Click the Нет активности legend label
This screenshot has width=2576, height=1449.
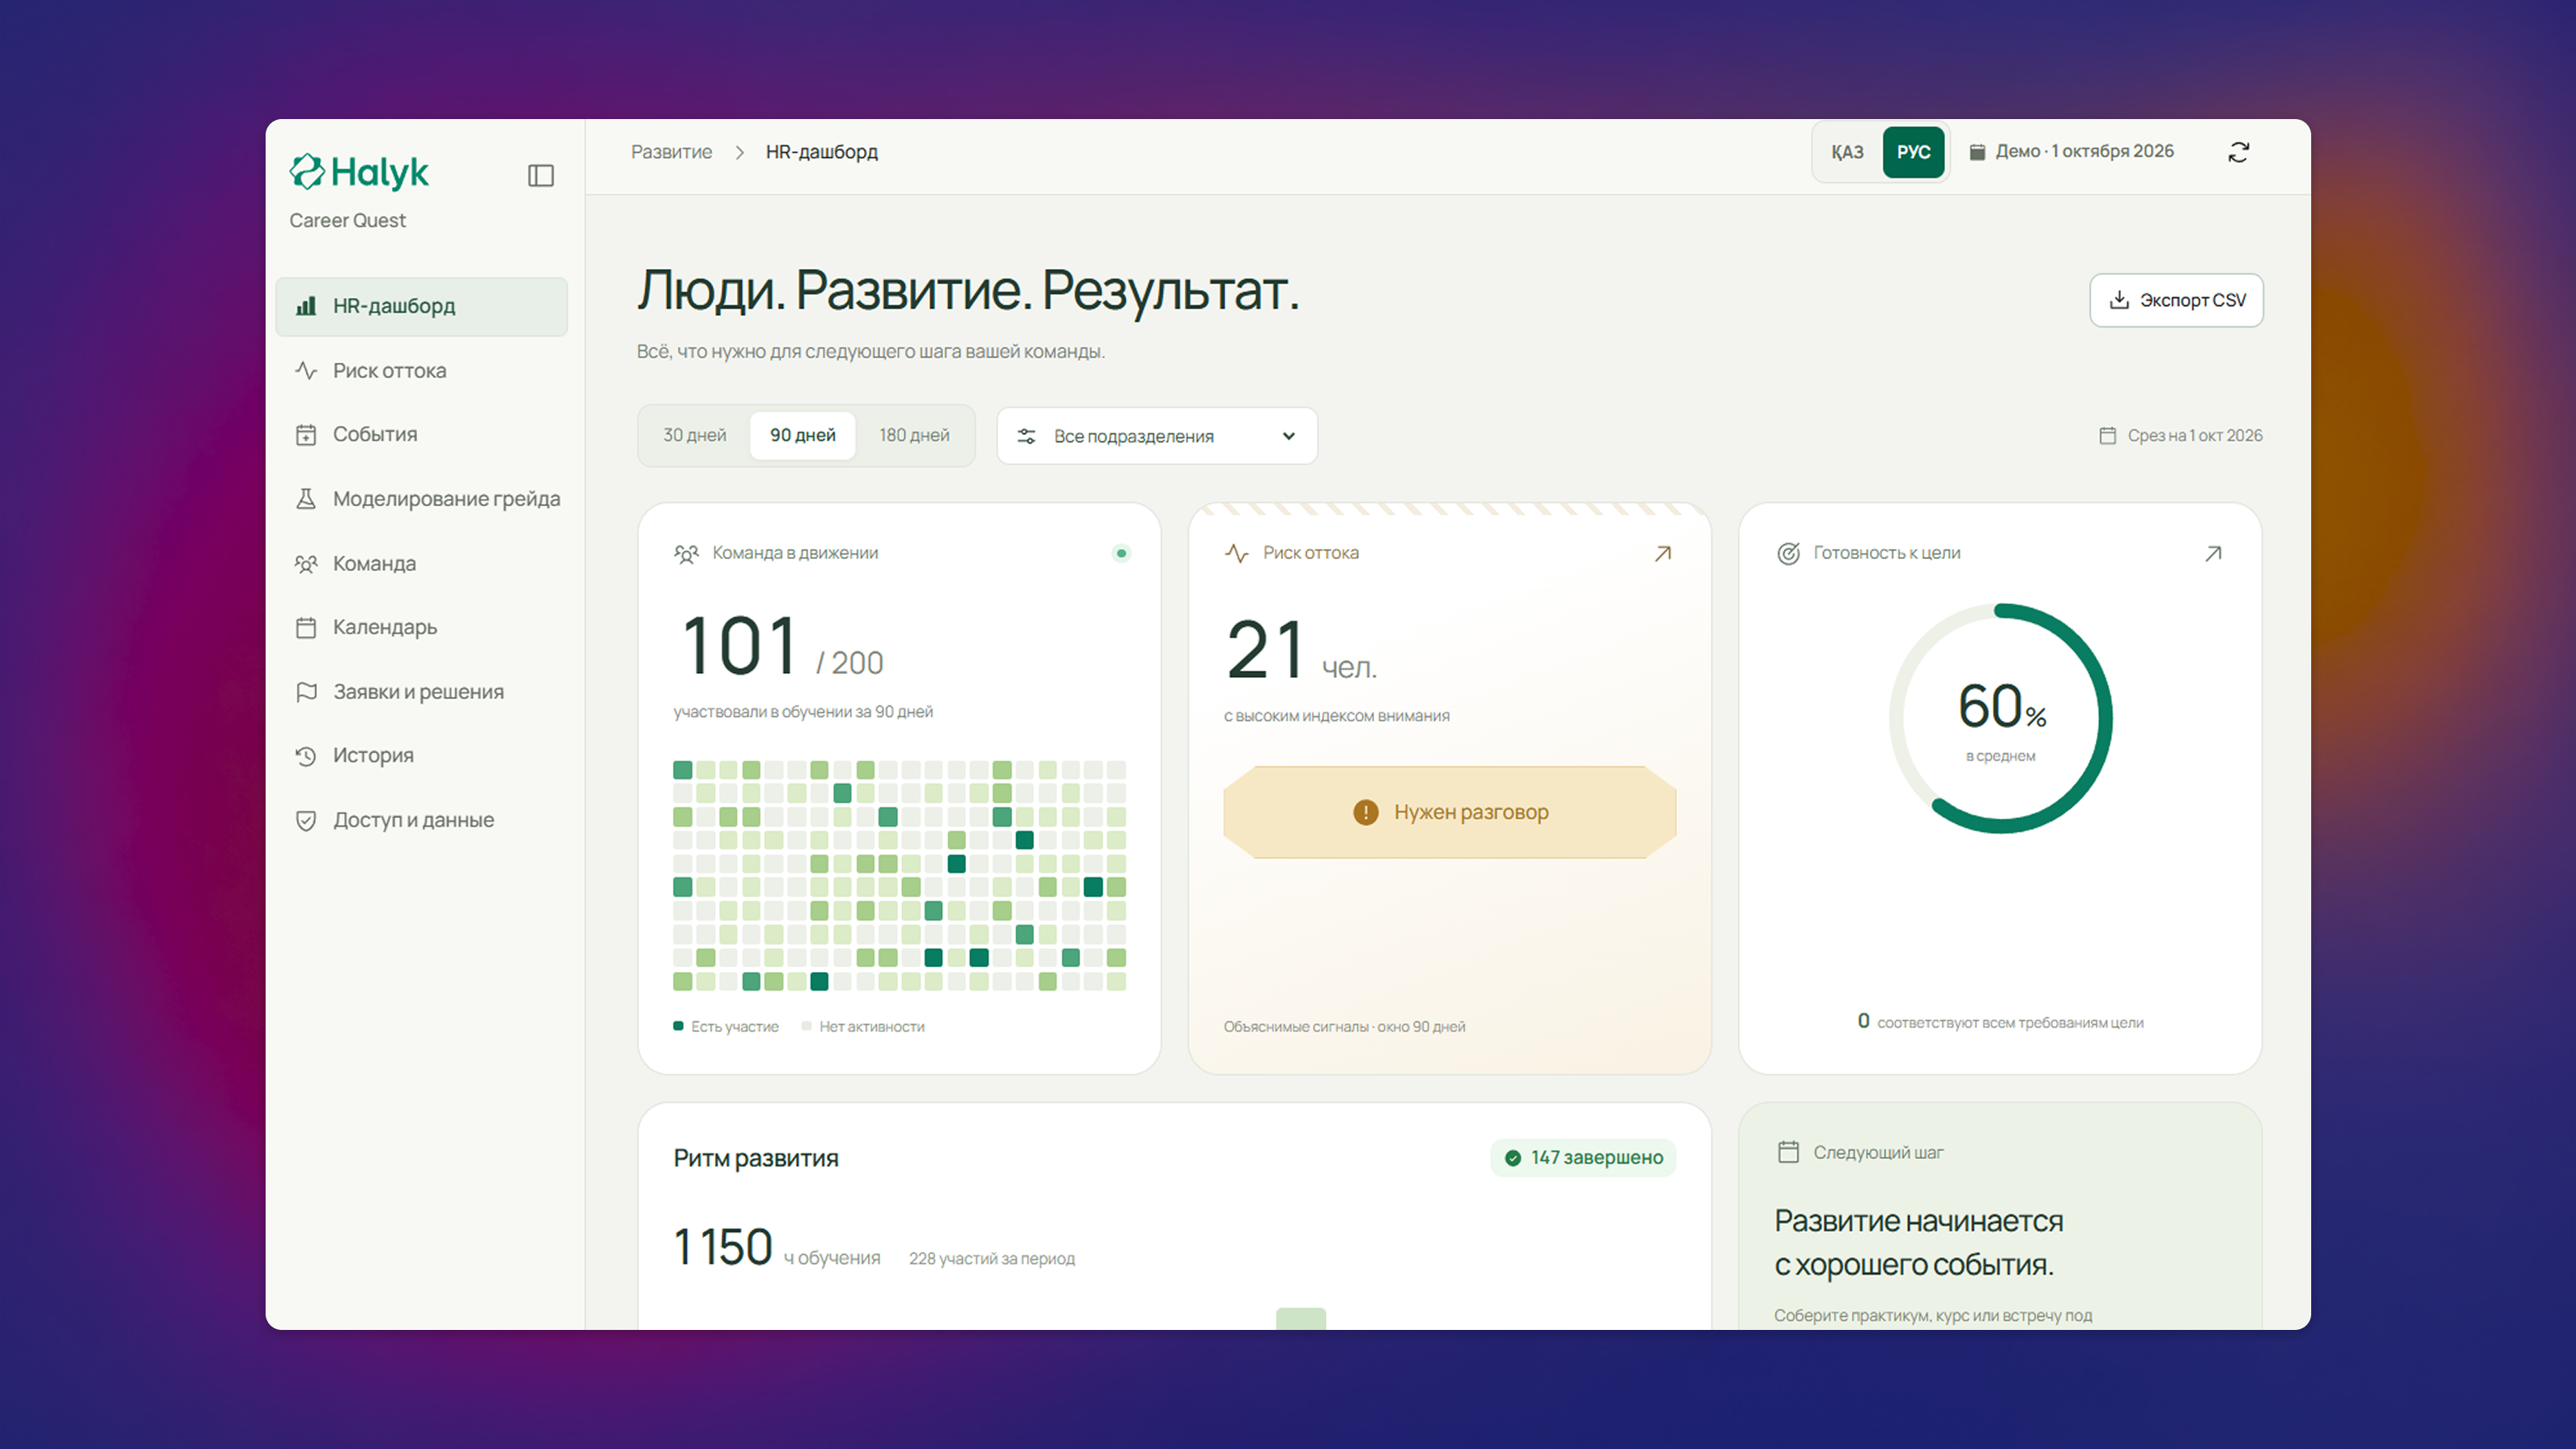coord(872,1027)
